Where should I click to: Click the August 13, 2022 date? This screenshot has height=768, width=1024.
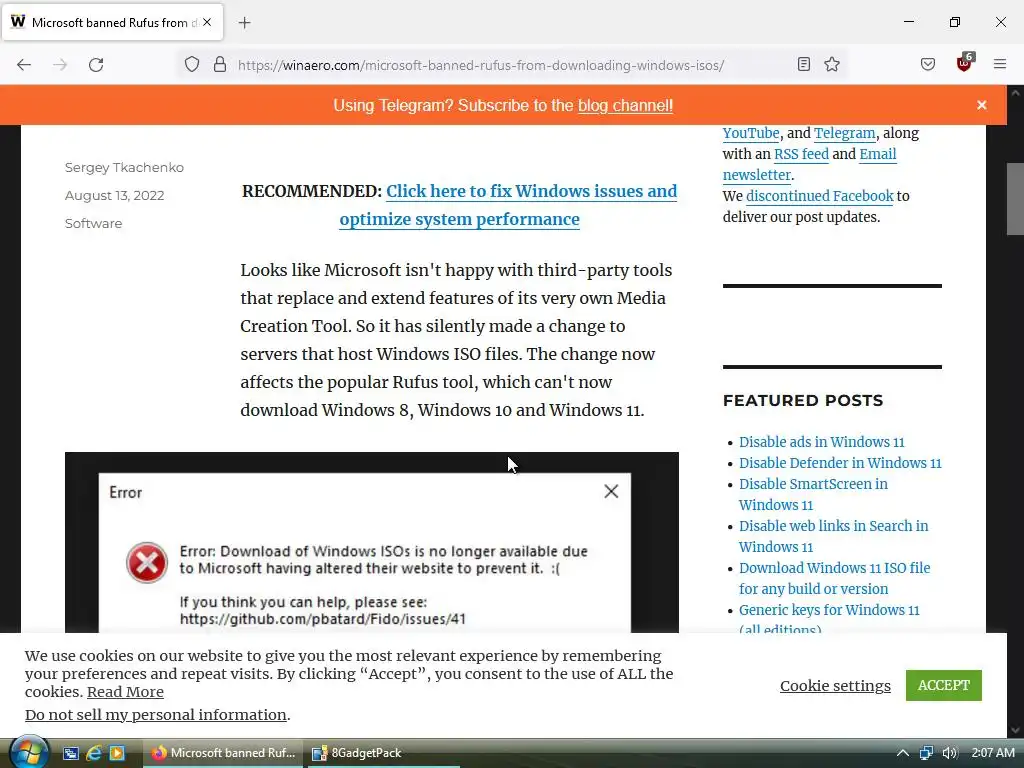114,195
